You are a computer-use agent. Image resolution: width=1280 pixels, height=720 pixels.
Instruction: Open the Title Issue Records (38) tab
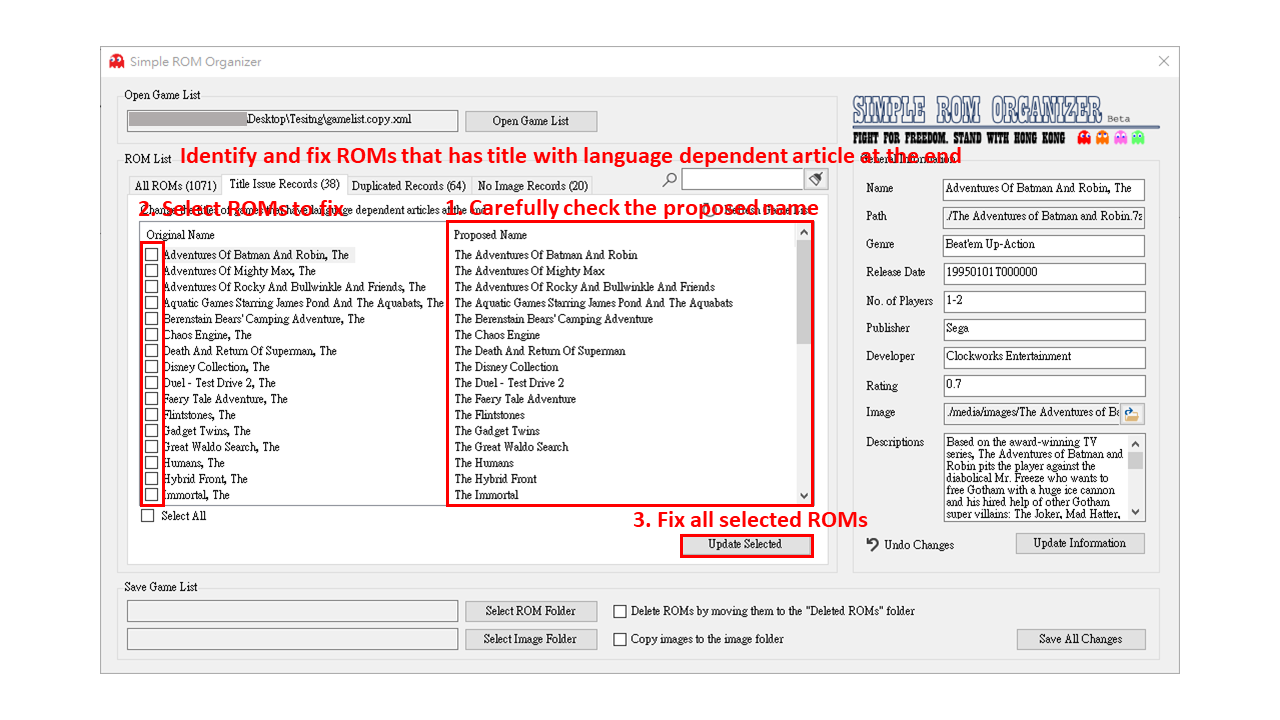[284, 184]
